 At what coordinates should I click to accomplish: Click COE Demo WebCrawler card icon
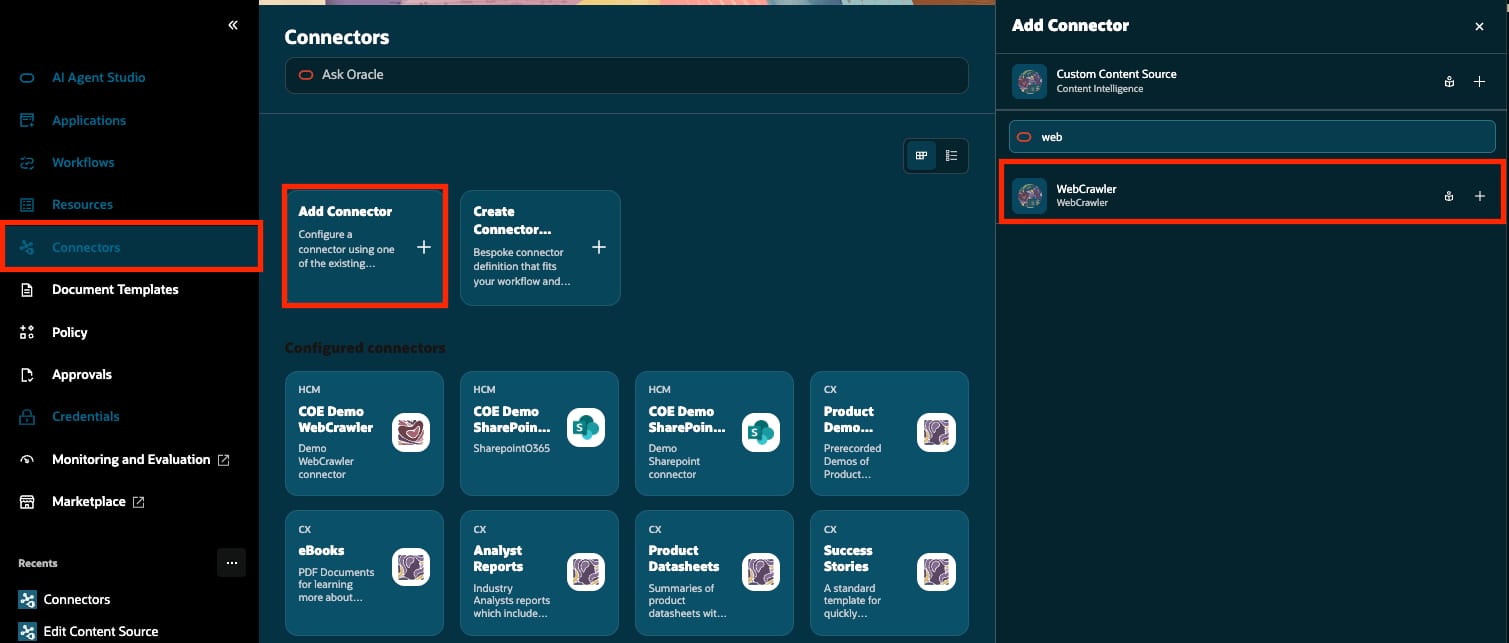click(411, 432)
